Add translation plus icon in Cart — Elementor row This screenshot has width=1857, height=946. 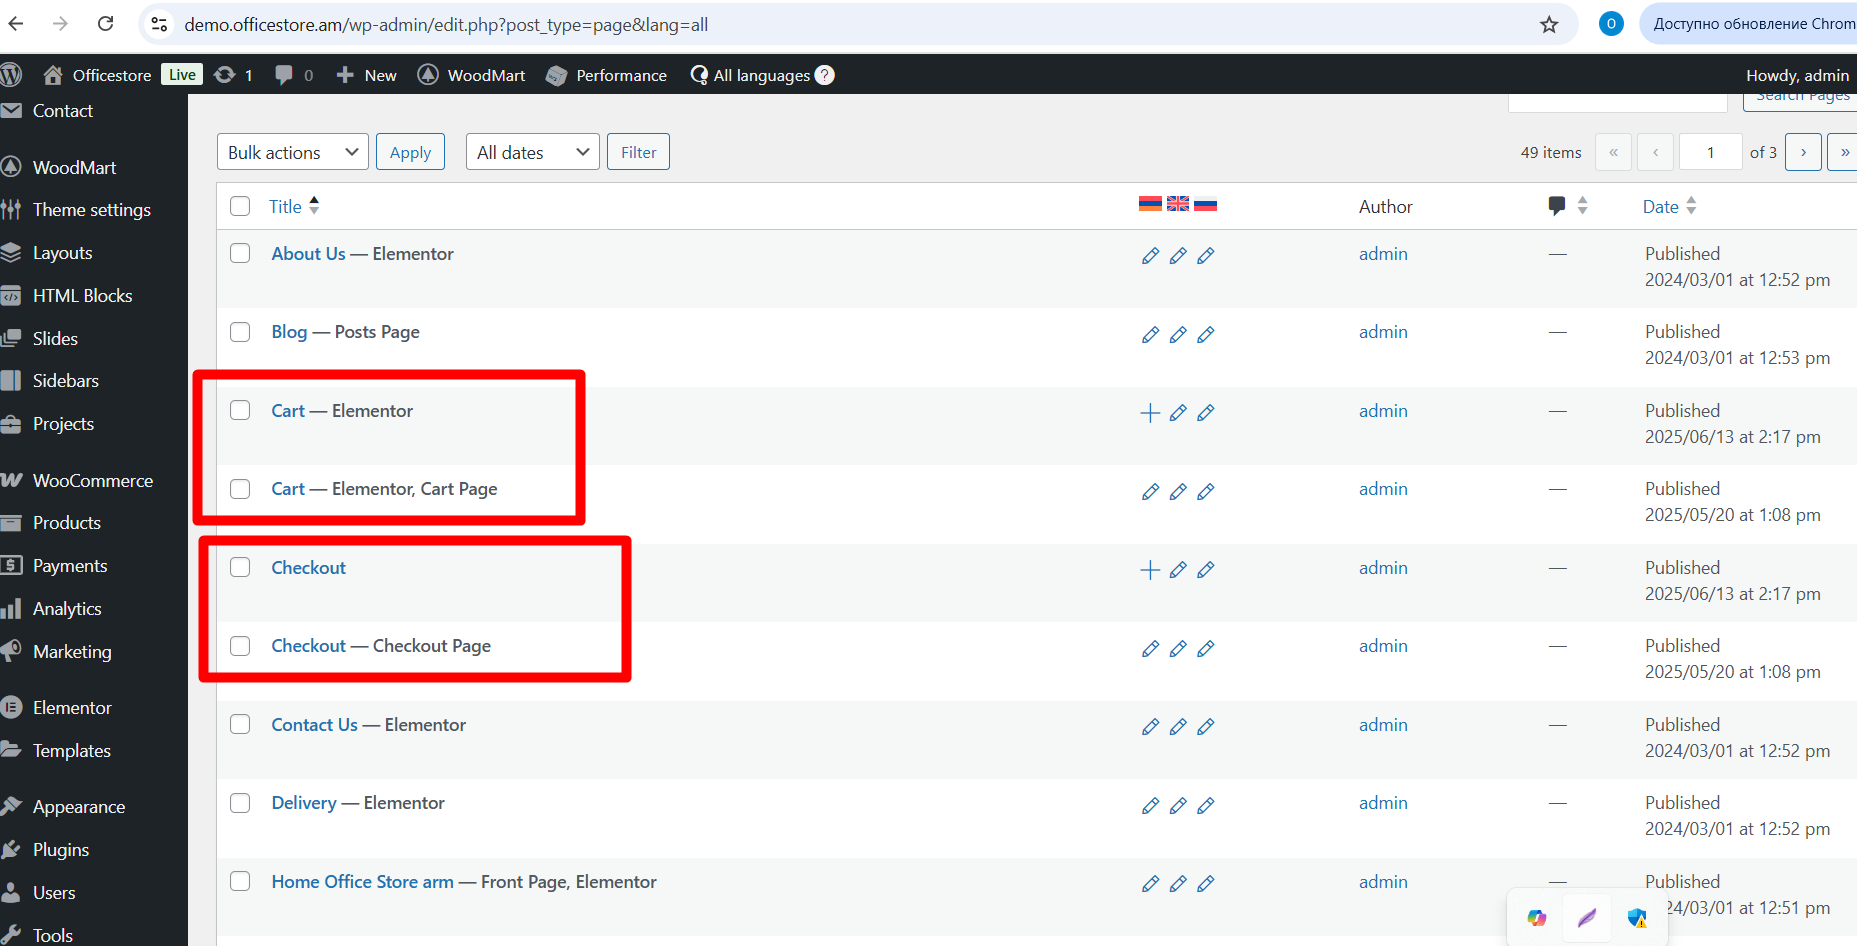coord(1150,412)
